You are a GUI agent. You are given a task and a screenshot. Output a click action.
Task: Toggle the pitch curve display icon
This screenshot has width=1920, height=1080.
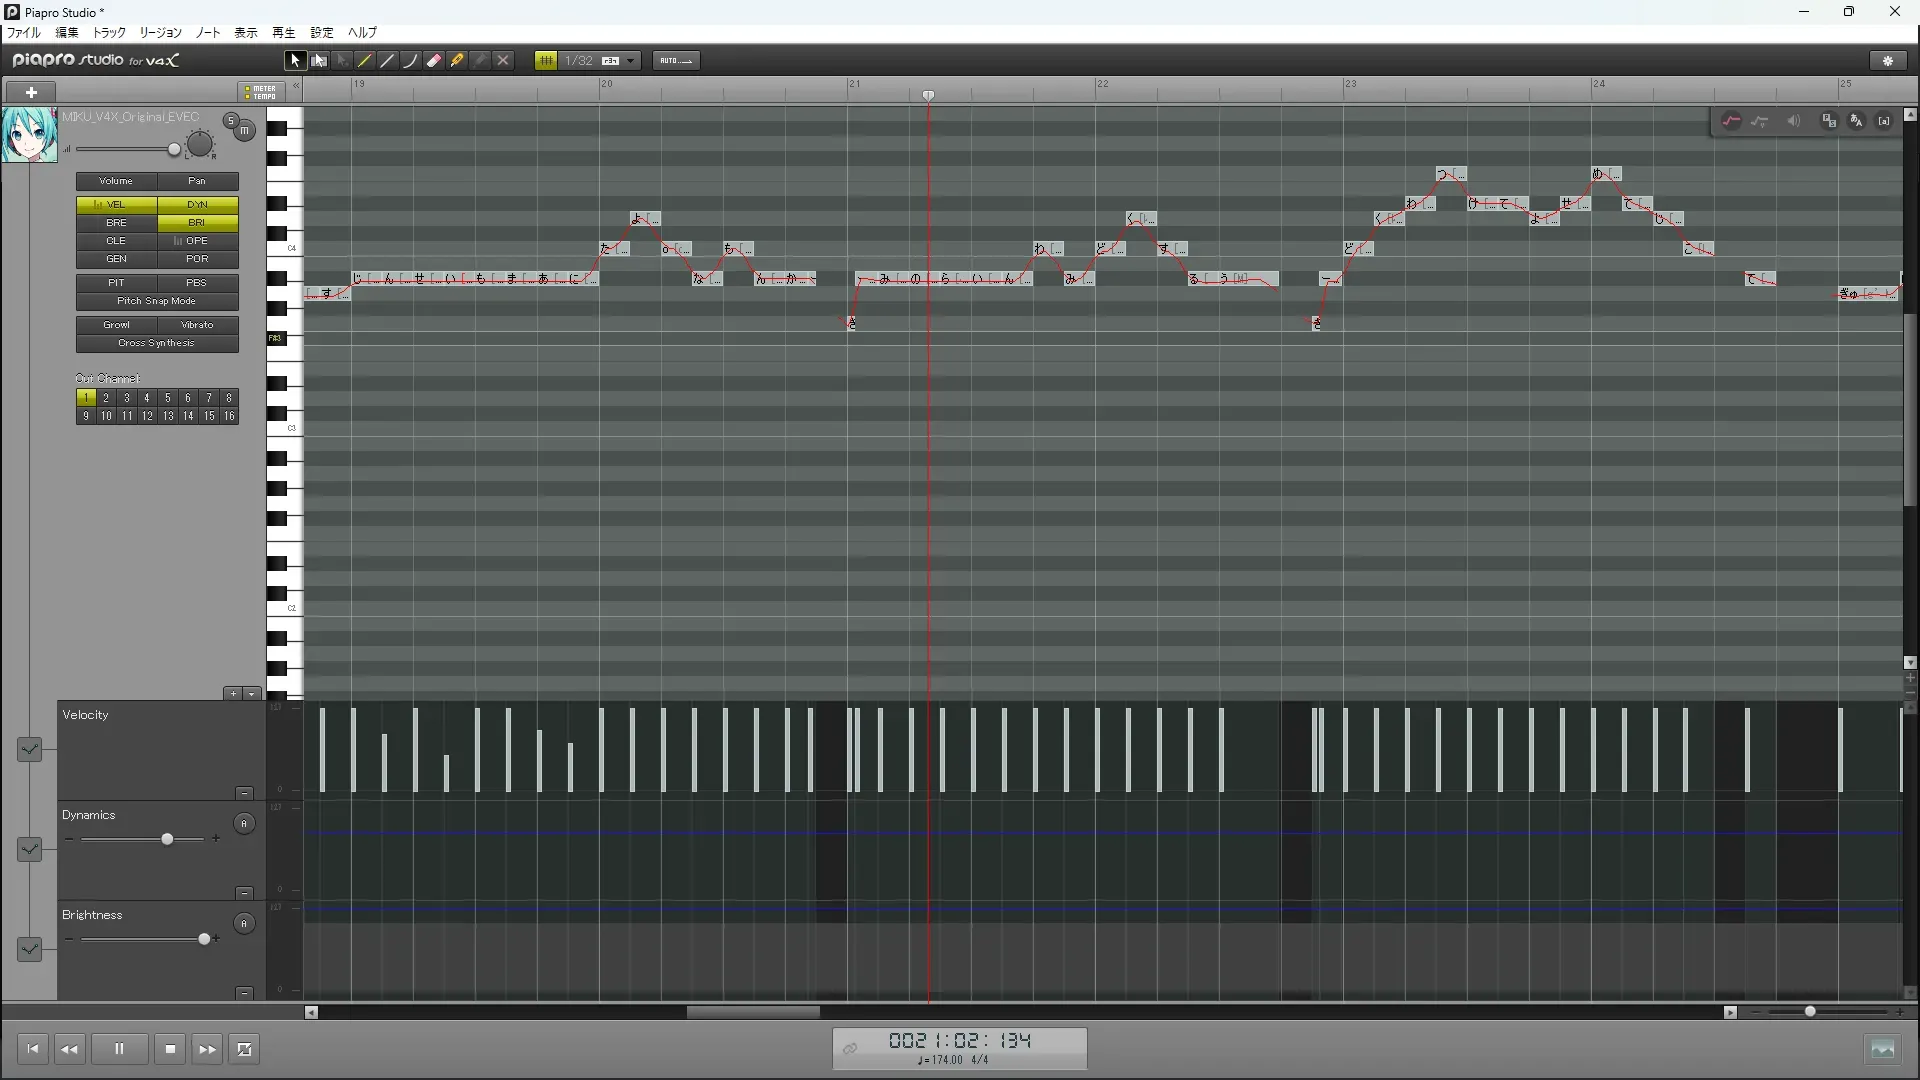[x=1731, y=121]
